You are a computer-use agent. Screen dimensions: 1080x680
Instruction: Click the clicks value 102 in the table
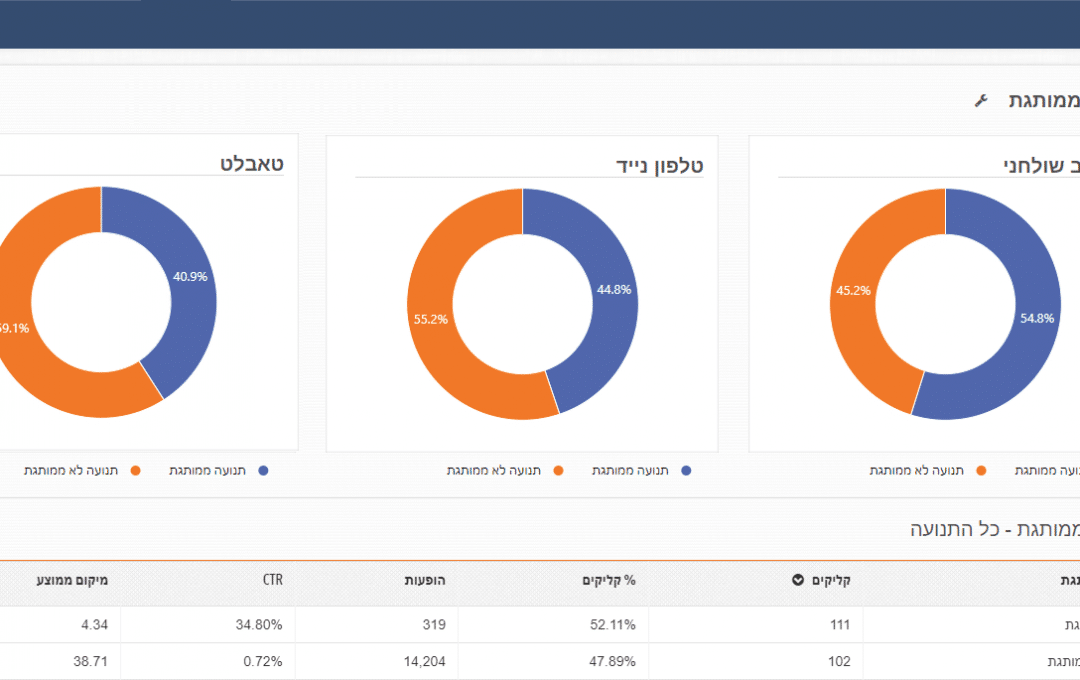click(x=839, y=661)
